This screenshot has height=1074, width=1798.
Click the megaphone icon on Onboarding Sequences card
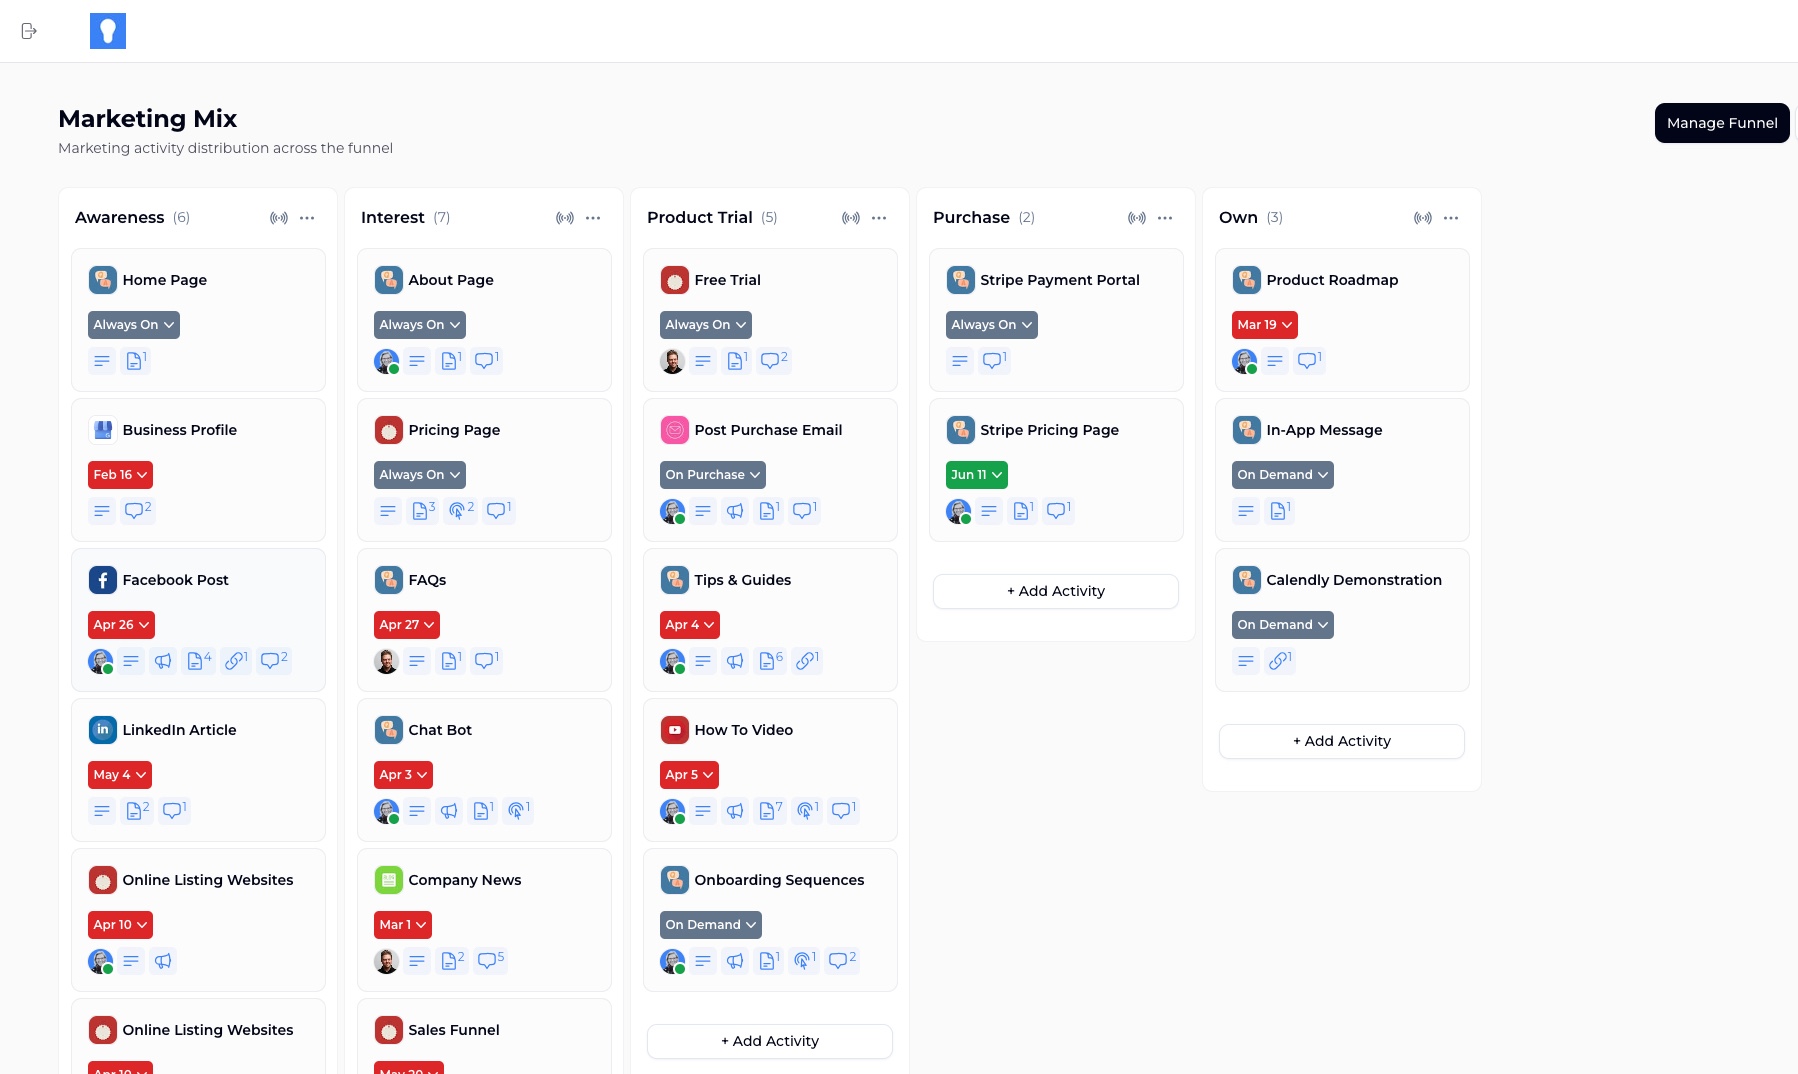pyautogui.click(x=735, y=961)
